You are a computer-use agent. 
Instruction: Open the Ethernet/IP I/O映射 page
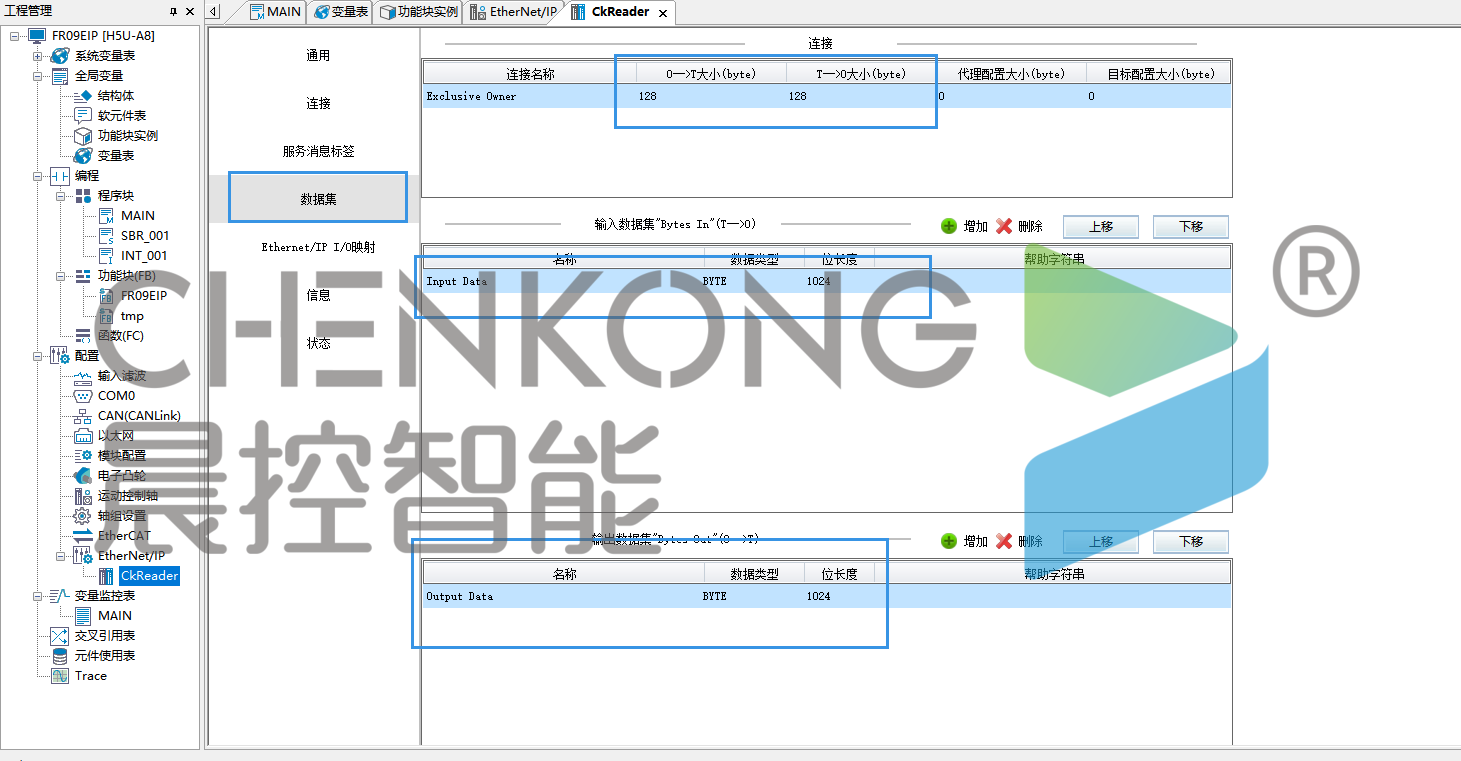[318, 247]
